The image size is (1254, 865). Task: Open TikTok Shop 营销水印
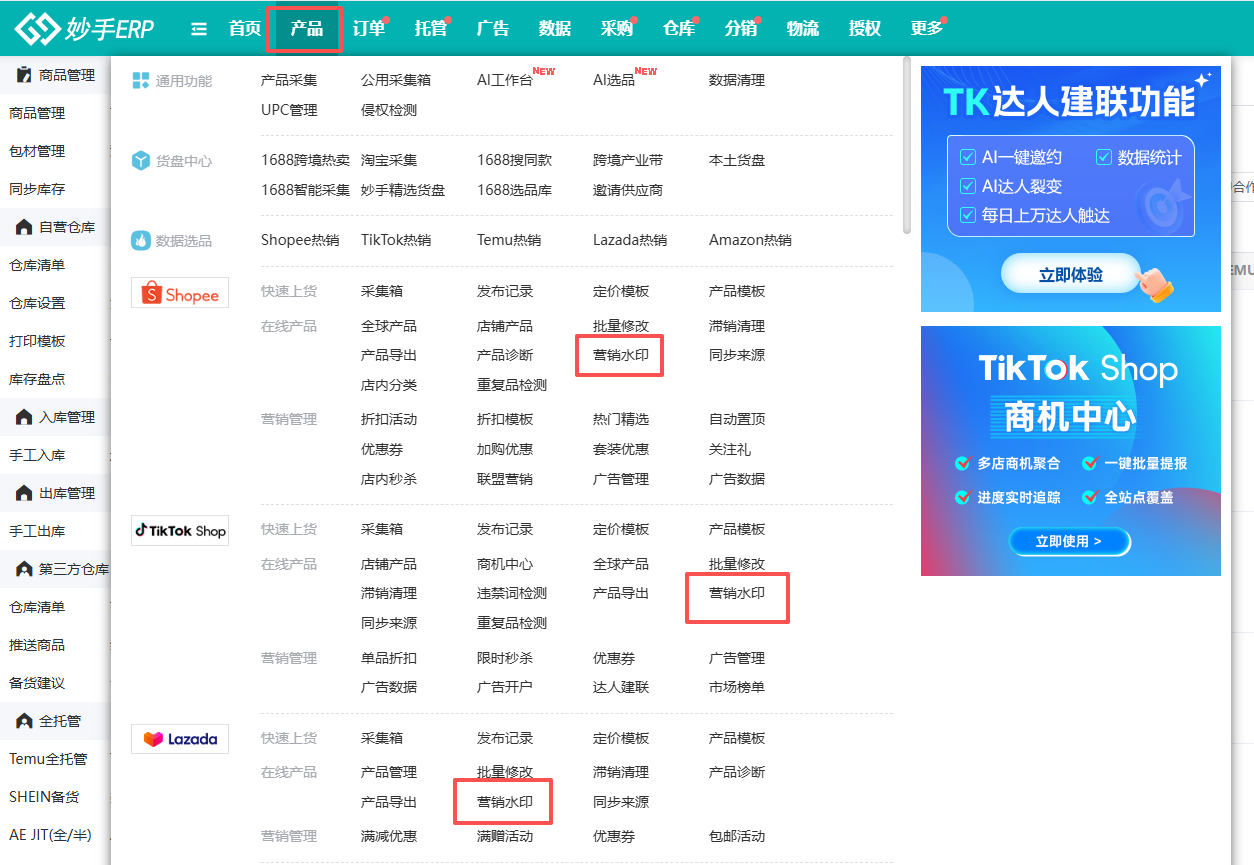(x=737, y=593)
